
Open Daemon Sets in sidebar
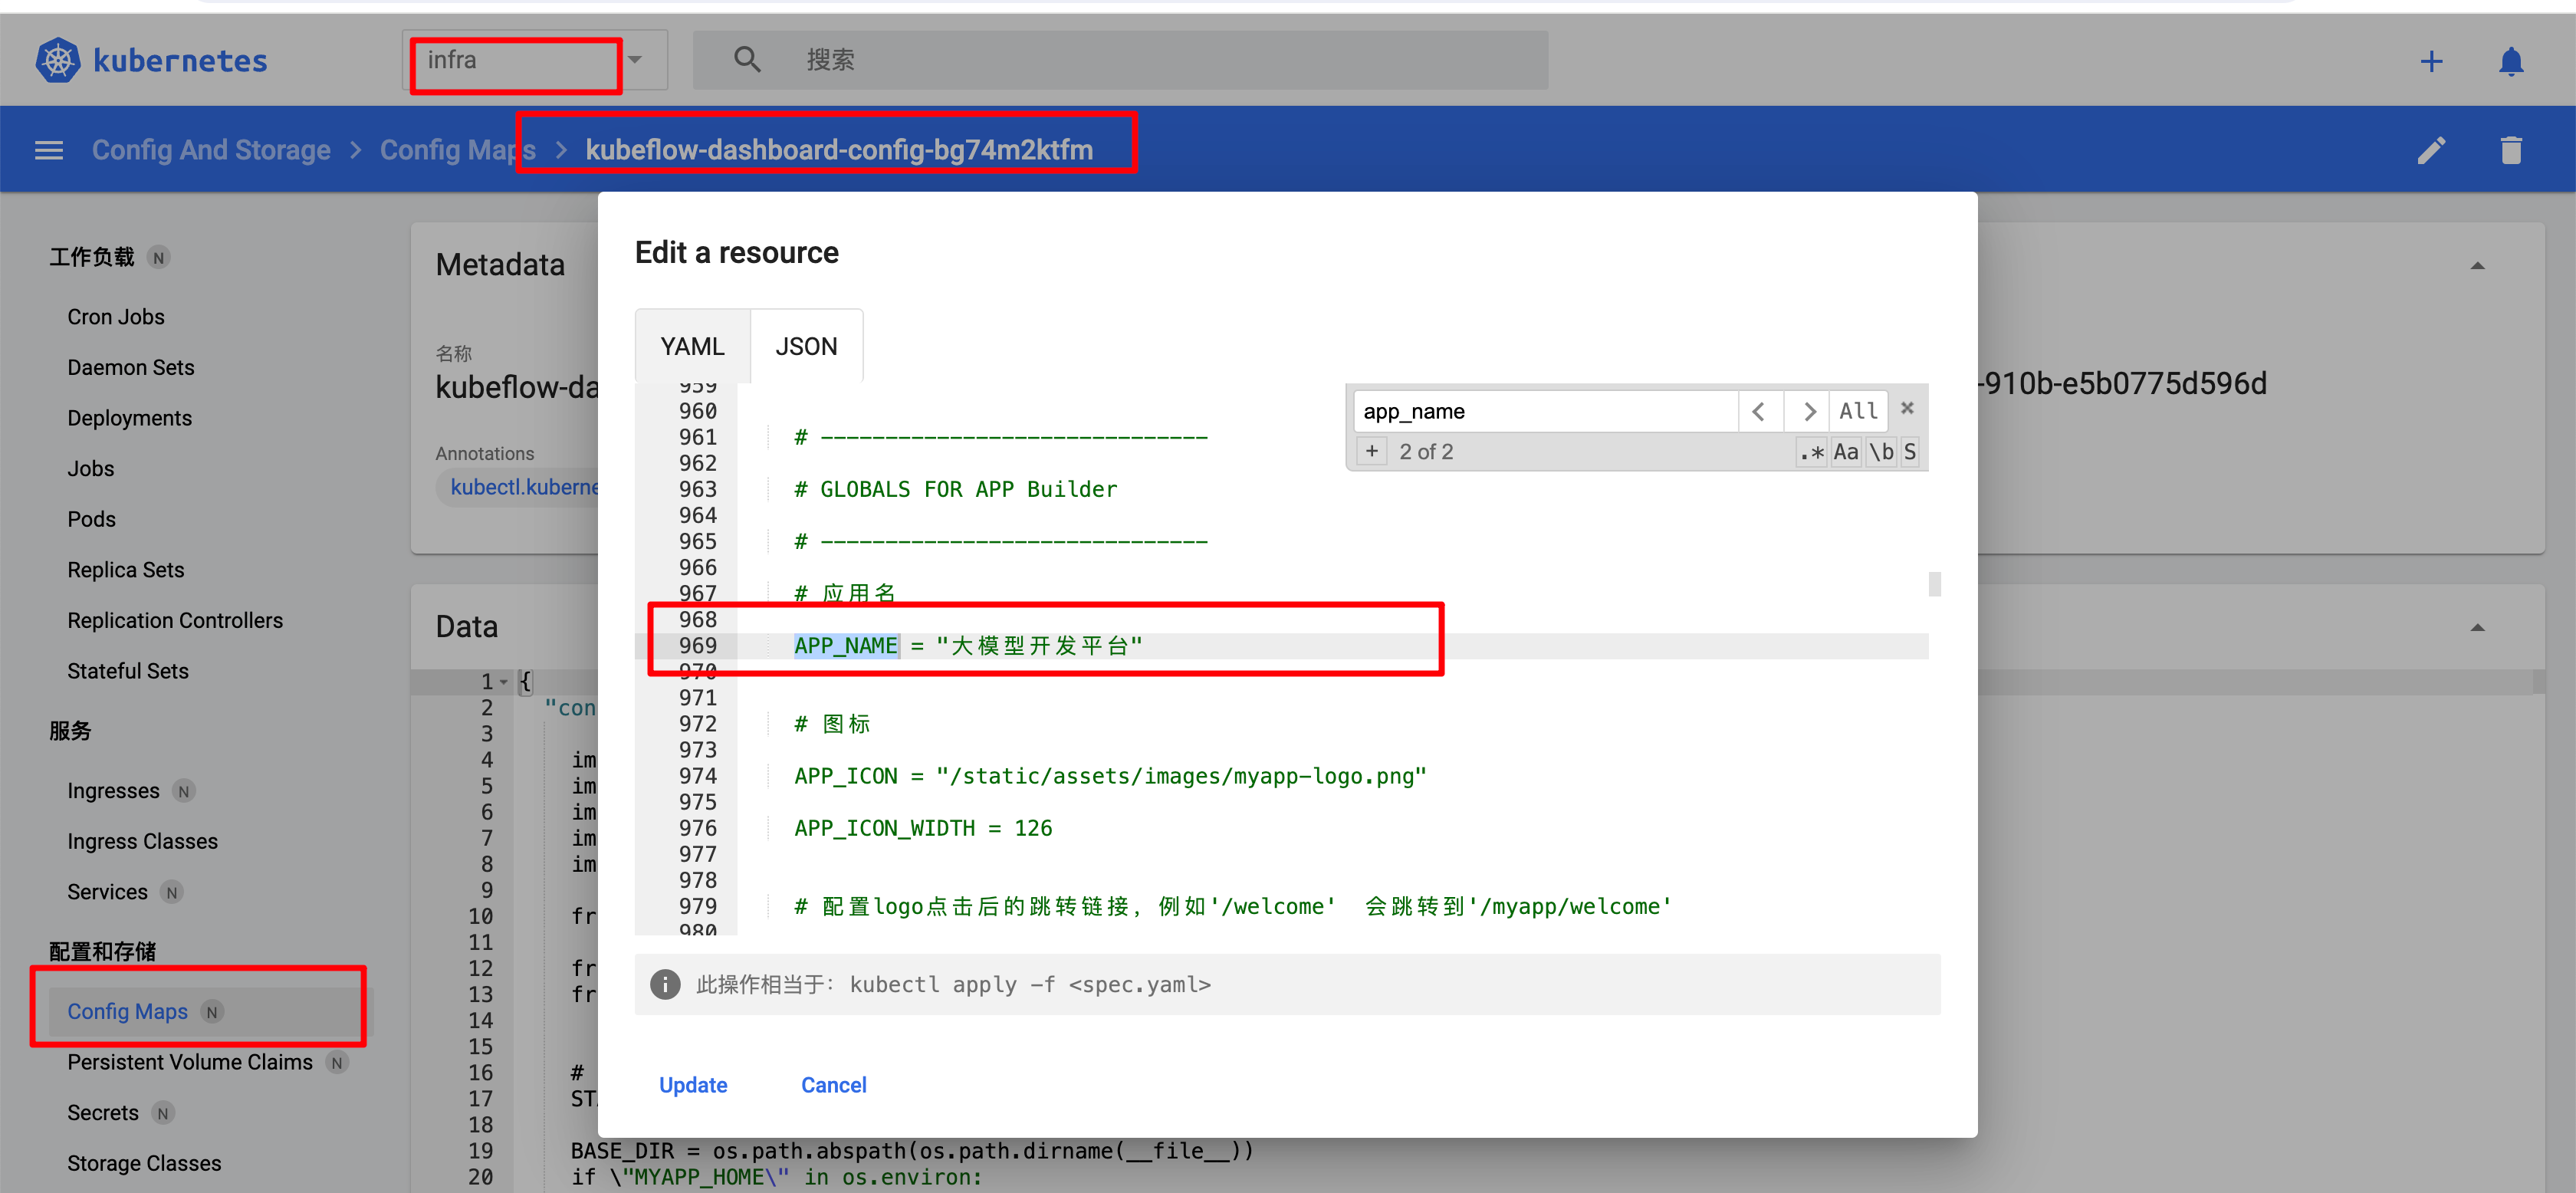click(x=131, y=367)
